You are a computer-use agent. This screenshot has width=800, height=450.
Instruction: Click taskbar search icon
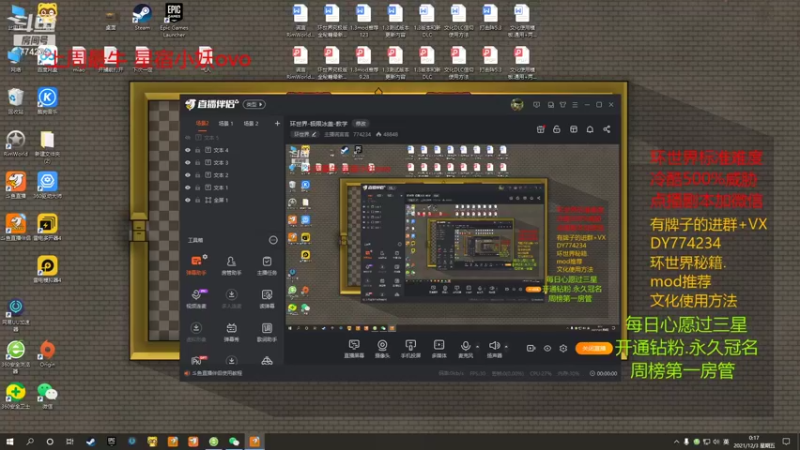pos(30,441)
